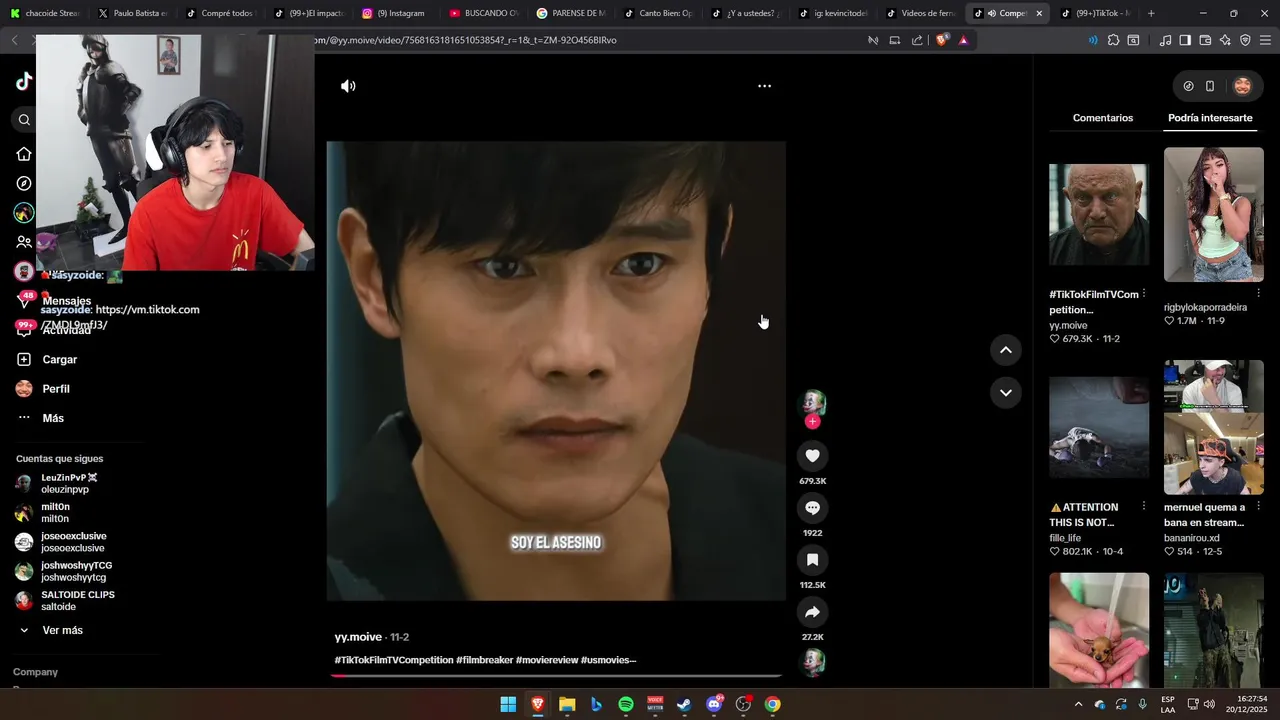Go to next video with down chevron
This screenshot has height=720, width=1280.
1005,393
